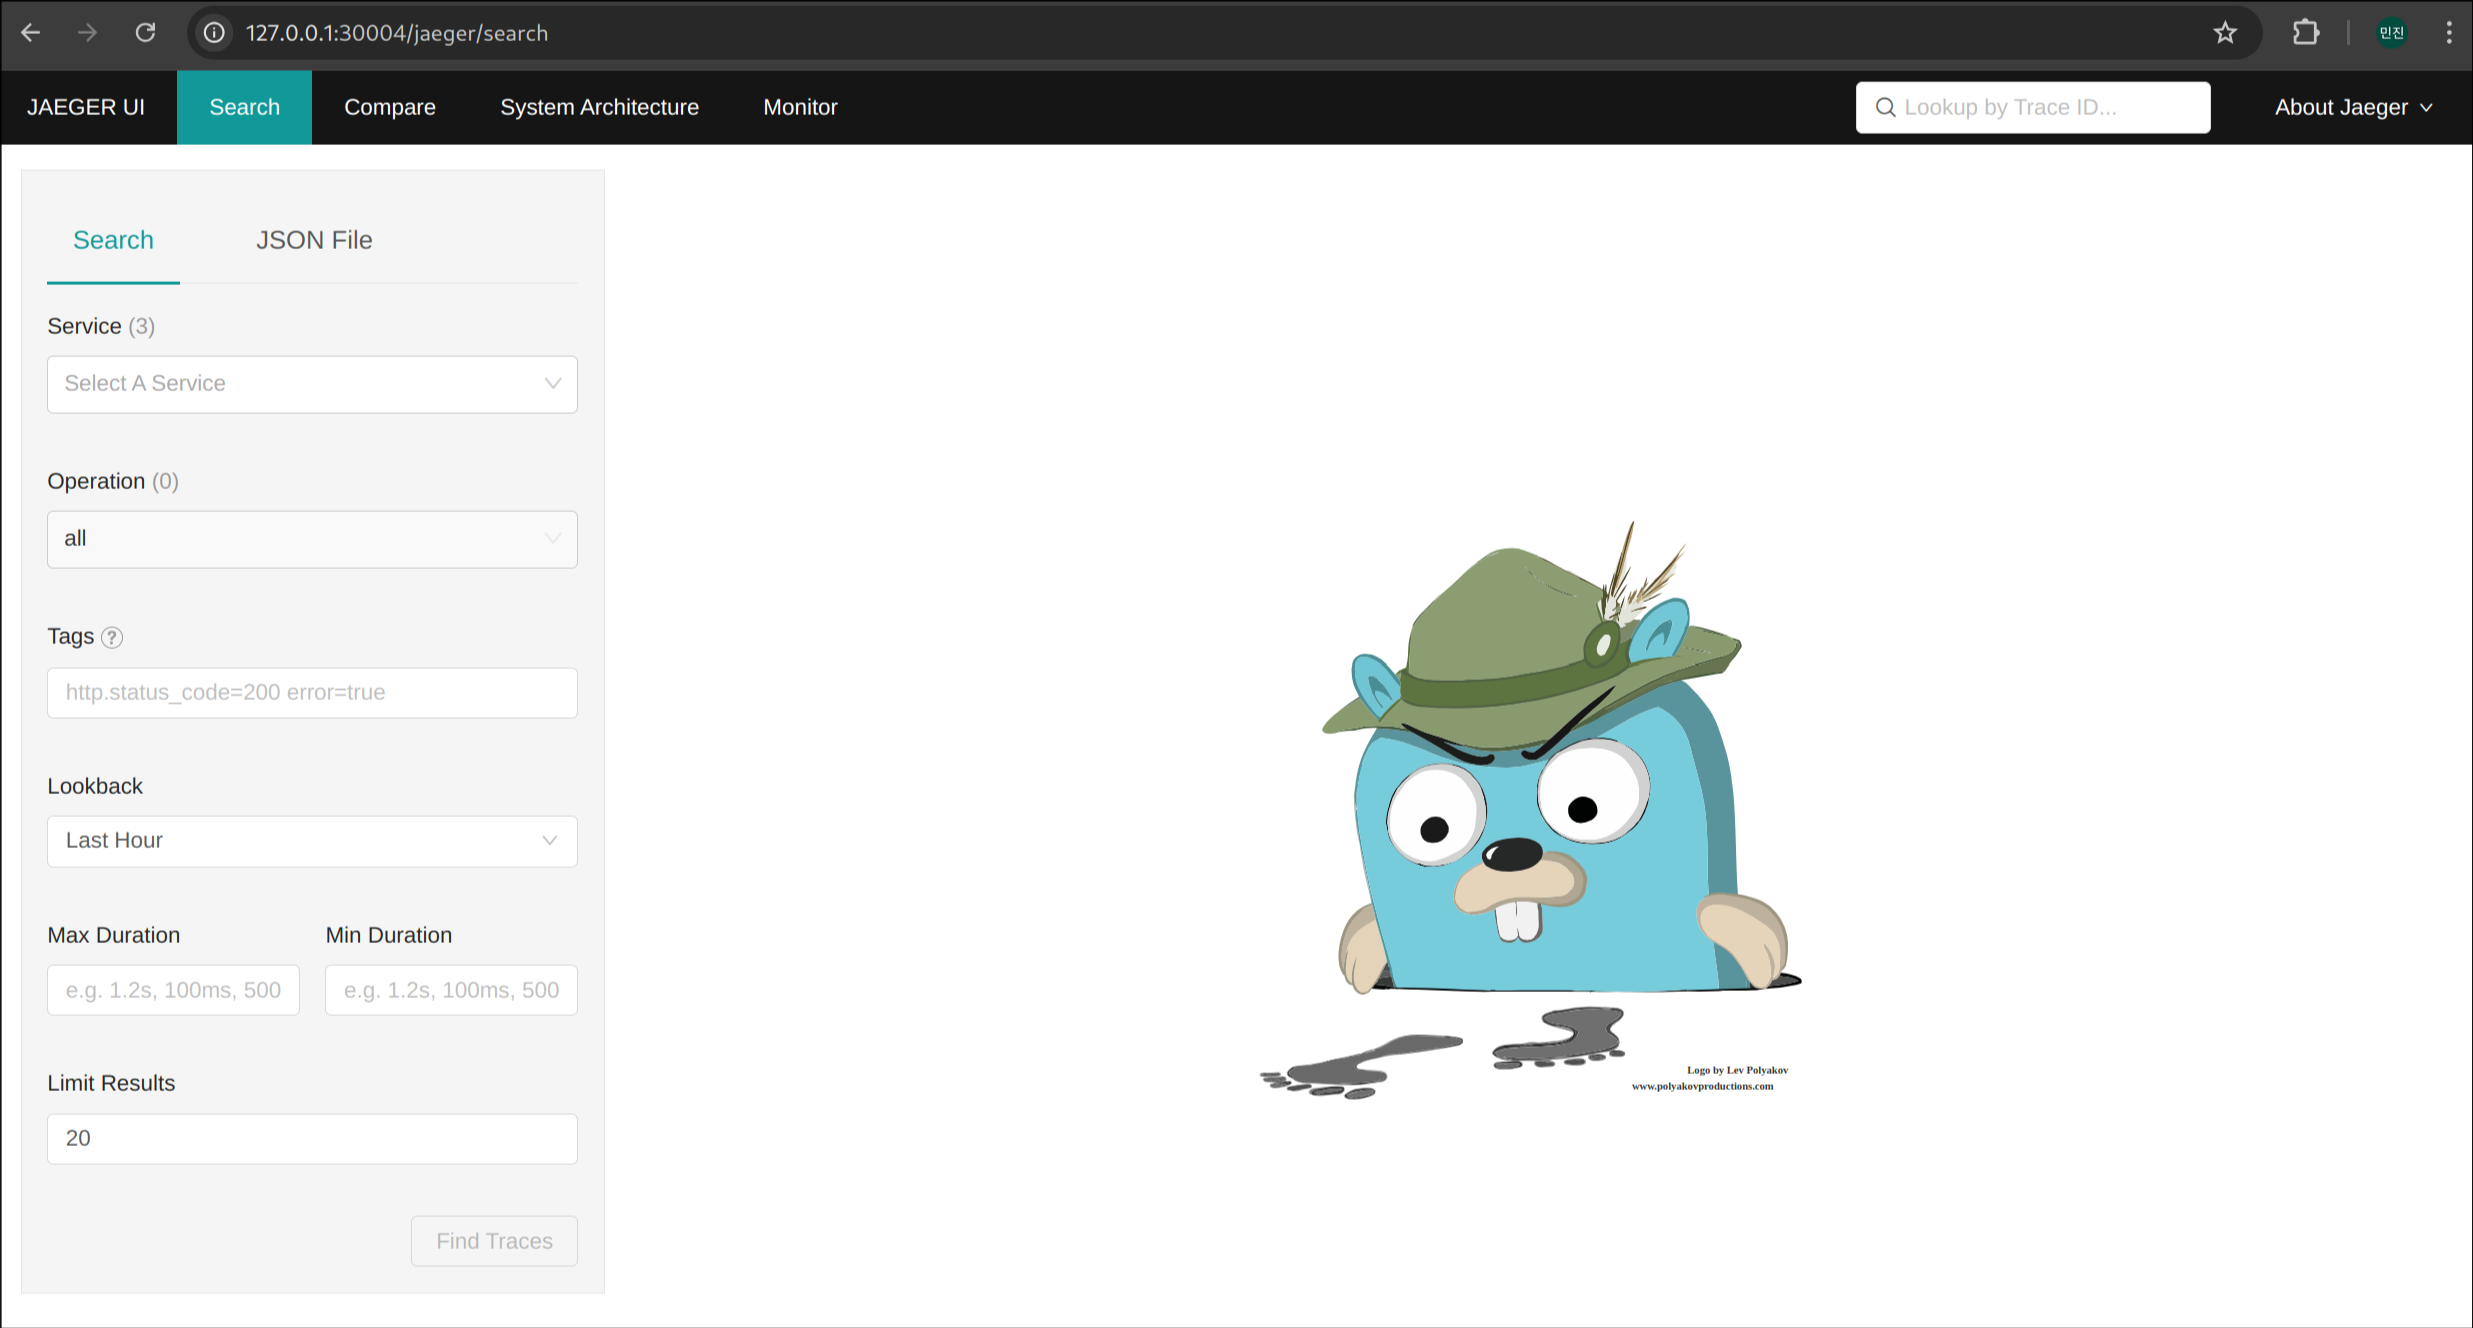Open the Lookback dropdown showing Last Hour
Screen dimensions: 2473x1328
coord(312,841)
